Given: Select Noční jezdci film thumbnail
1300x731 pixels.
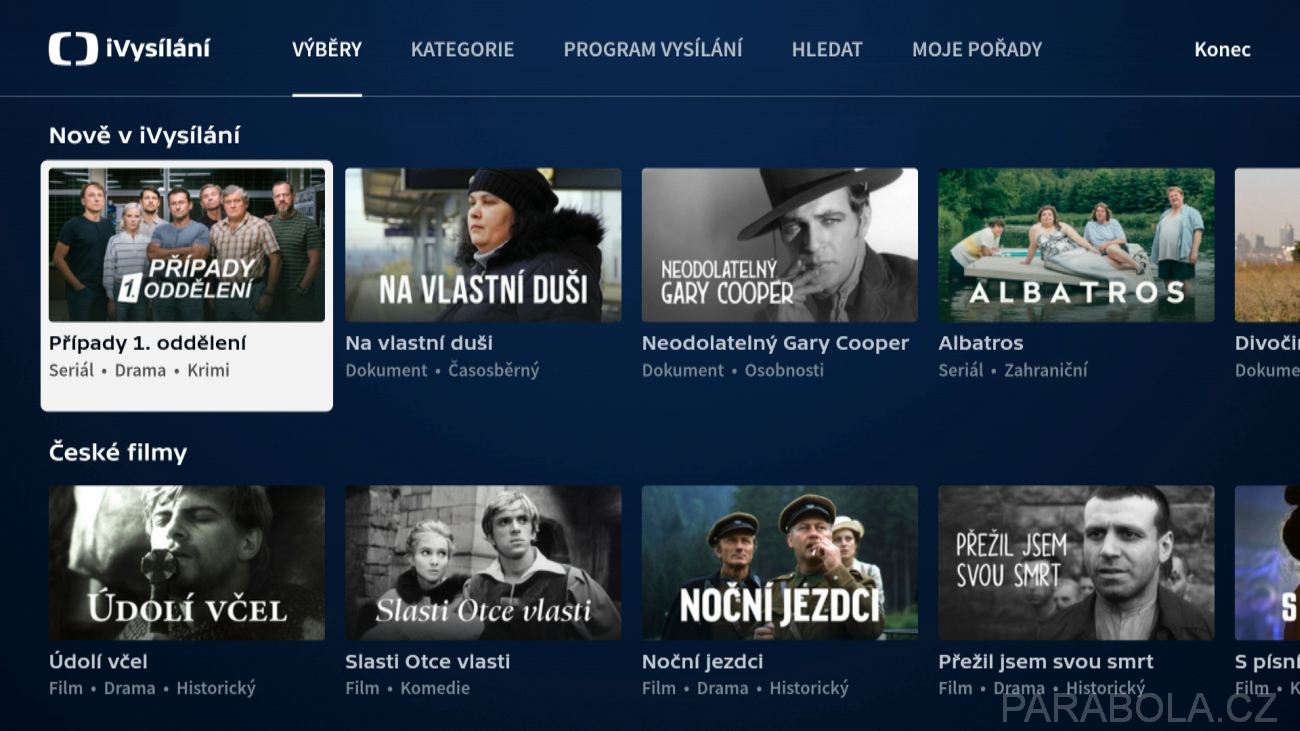Looking at the screenshot, I should tap(780, 563).
